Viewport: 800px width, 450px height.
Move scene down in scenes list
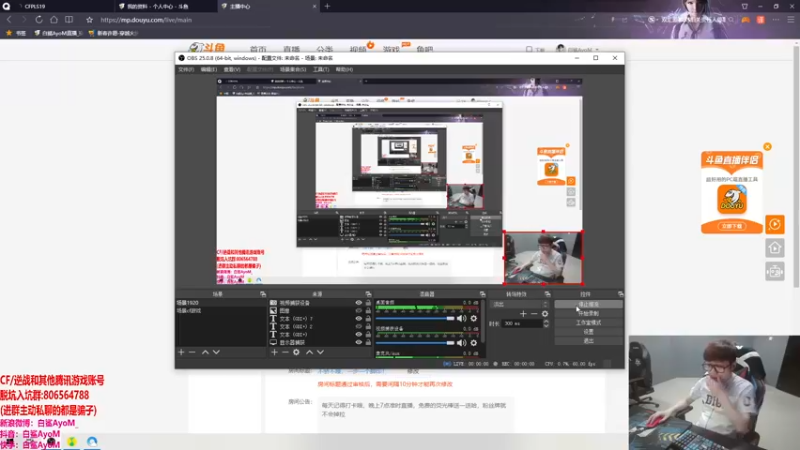click(216, 352)
